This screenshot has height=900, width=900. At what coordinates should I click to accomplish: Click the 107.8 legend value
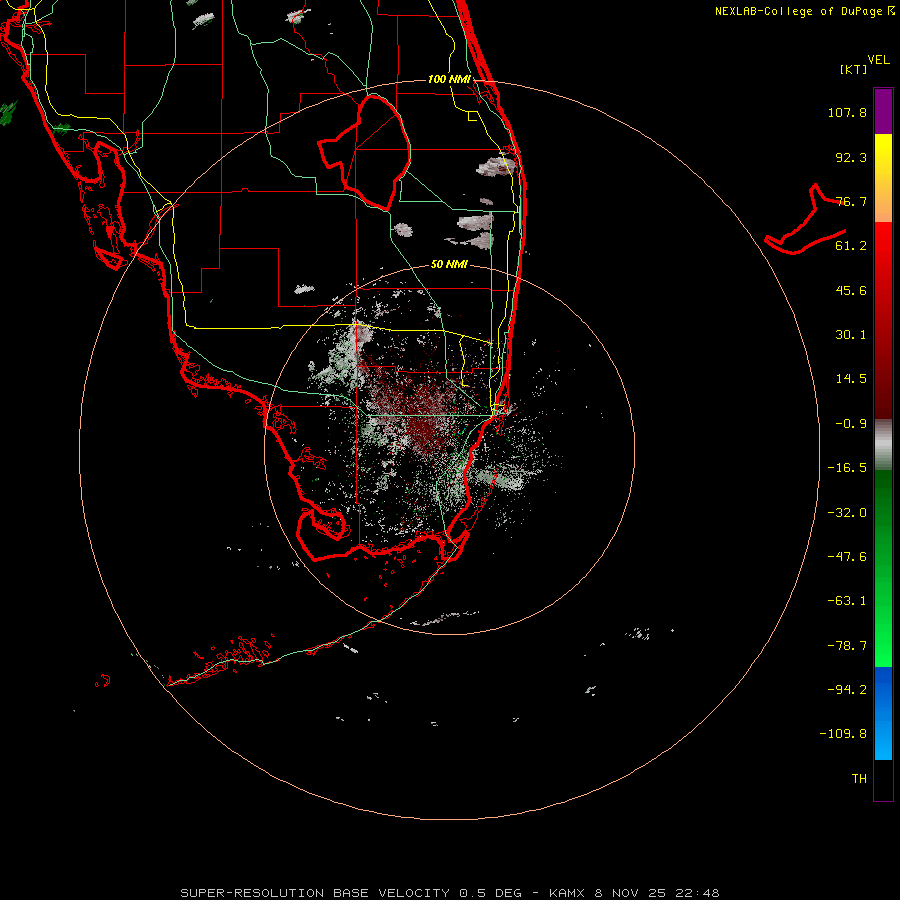pyautogui.click(x=847, y=112)
